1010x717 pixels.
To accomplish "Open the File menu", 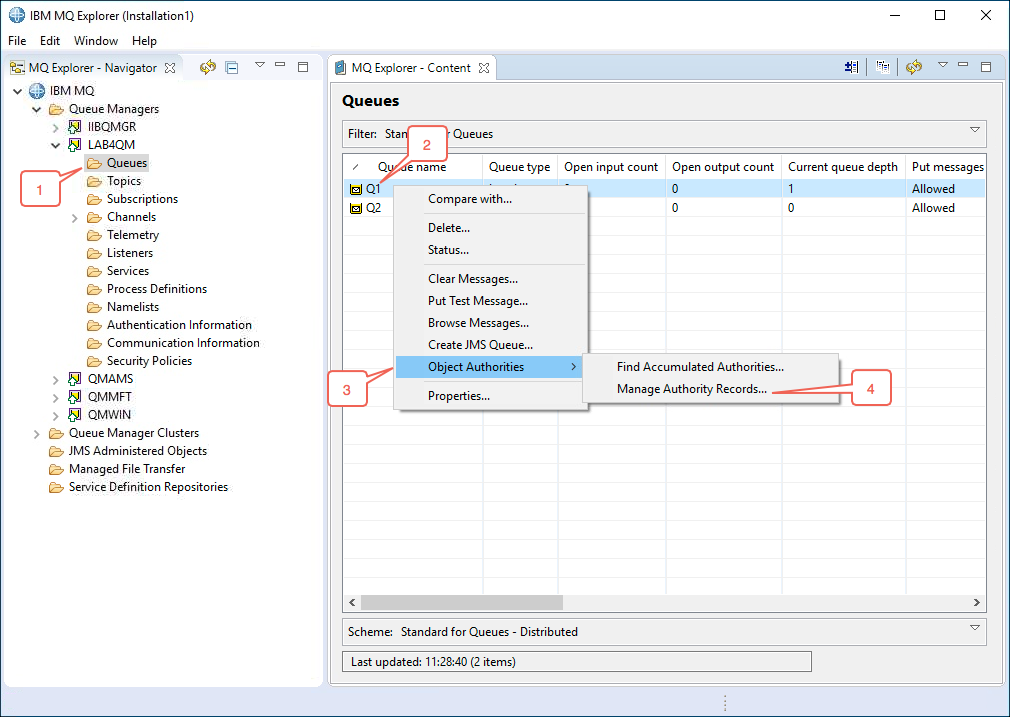I will pyautogui.click(x=17, y=41).
